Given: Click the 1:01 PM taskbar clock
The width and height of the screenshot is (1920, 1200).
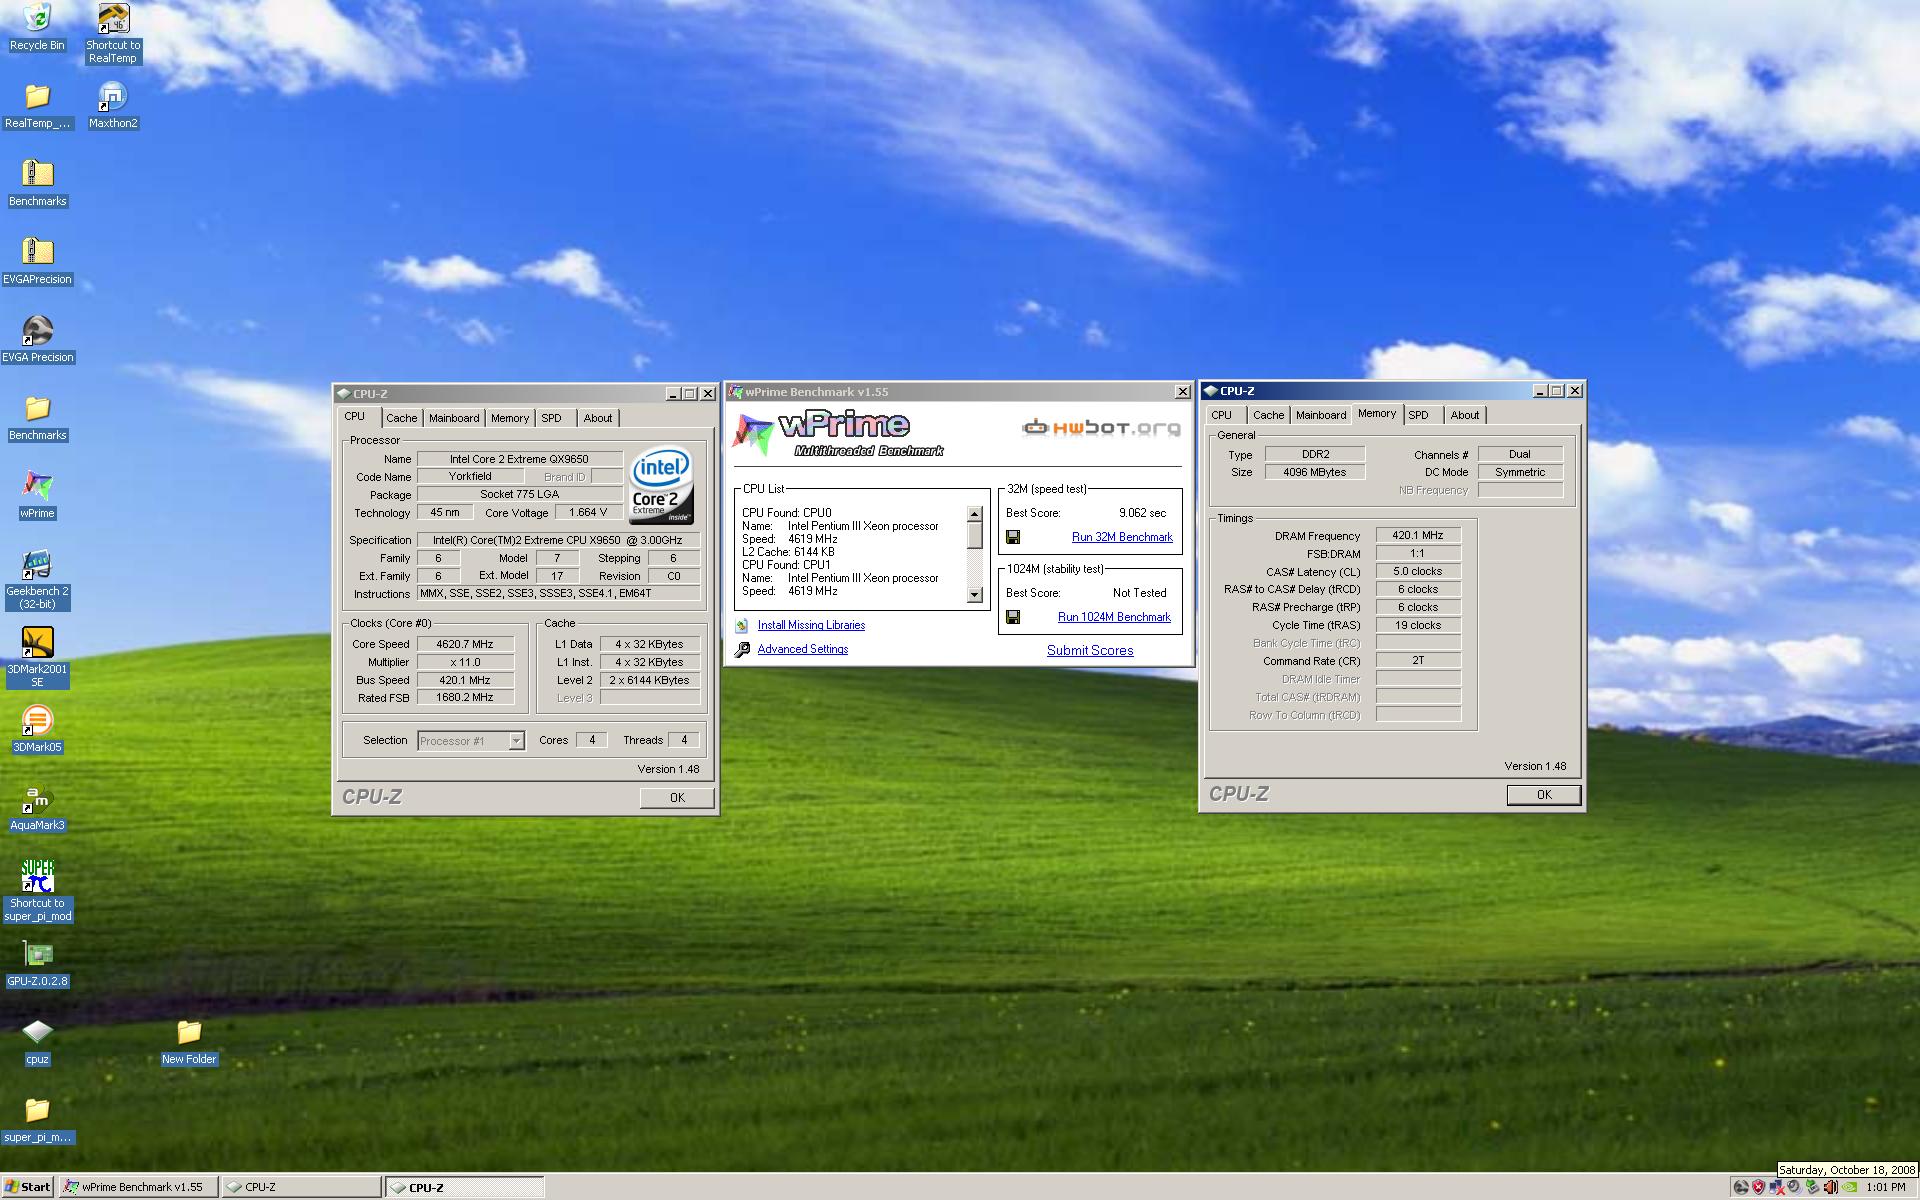Looking at the screenshot, I should coord(1885,1187).
